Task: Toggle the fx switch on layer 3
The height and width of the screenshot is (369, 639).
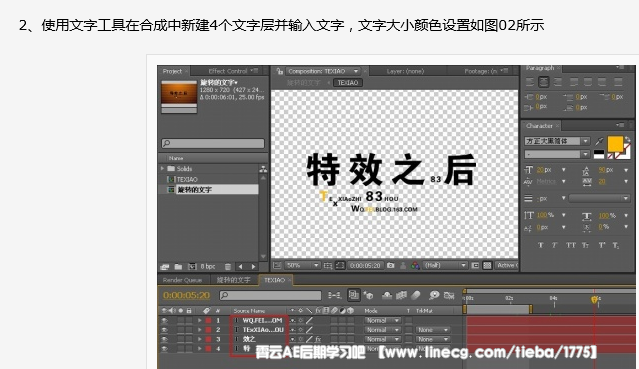Action: click(x=318, y=339)
